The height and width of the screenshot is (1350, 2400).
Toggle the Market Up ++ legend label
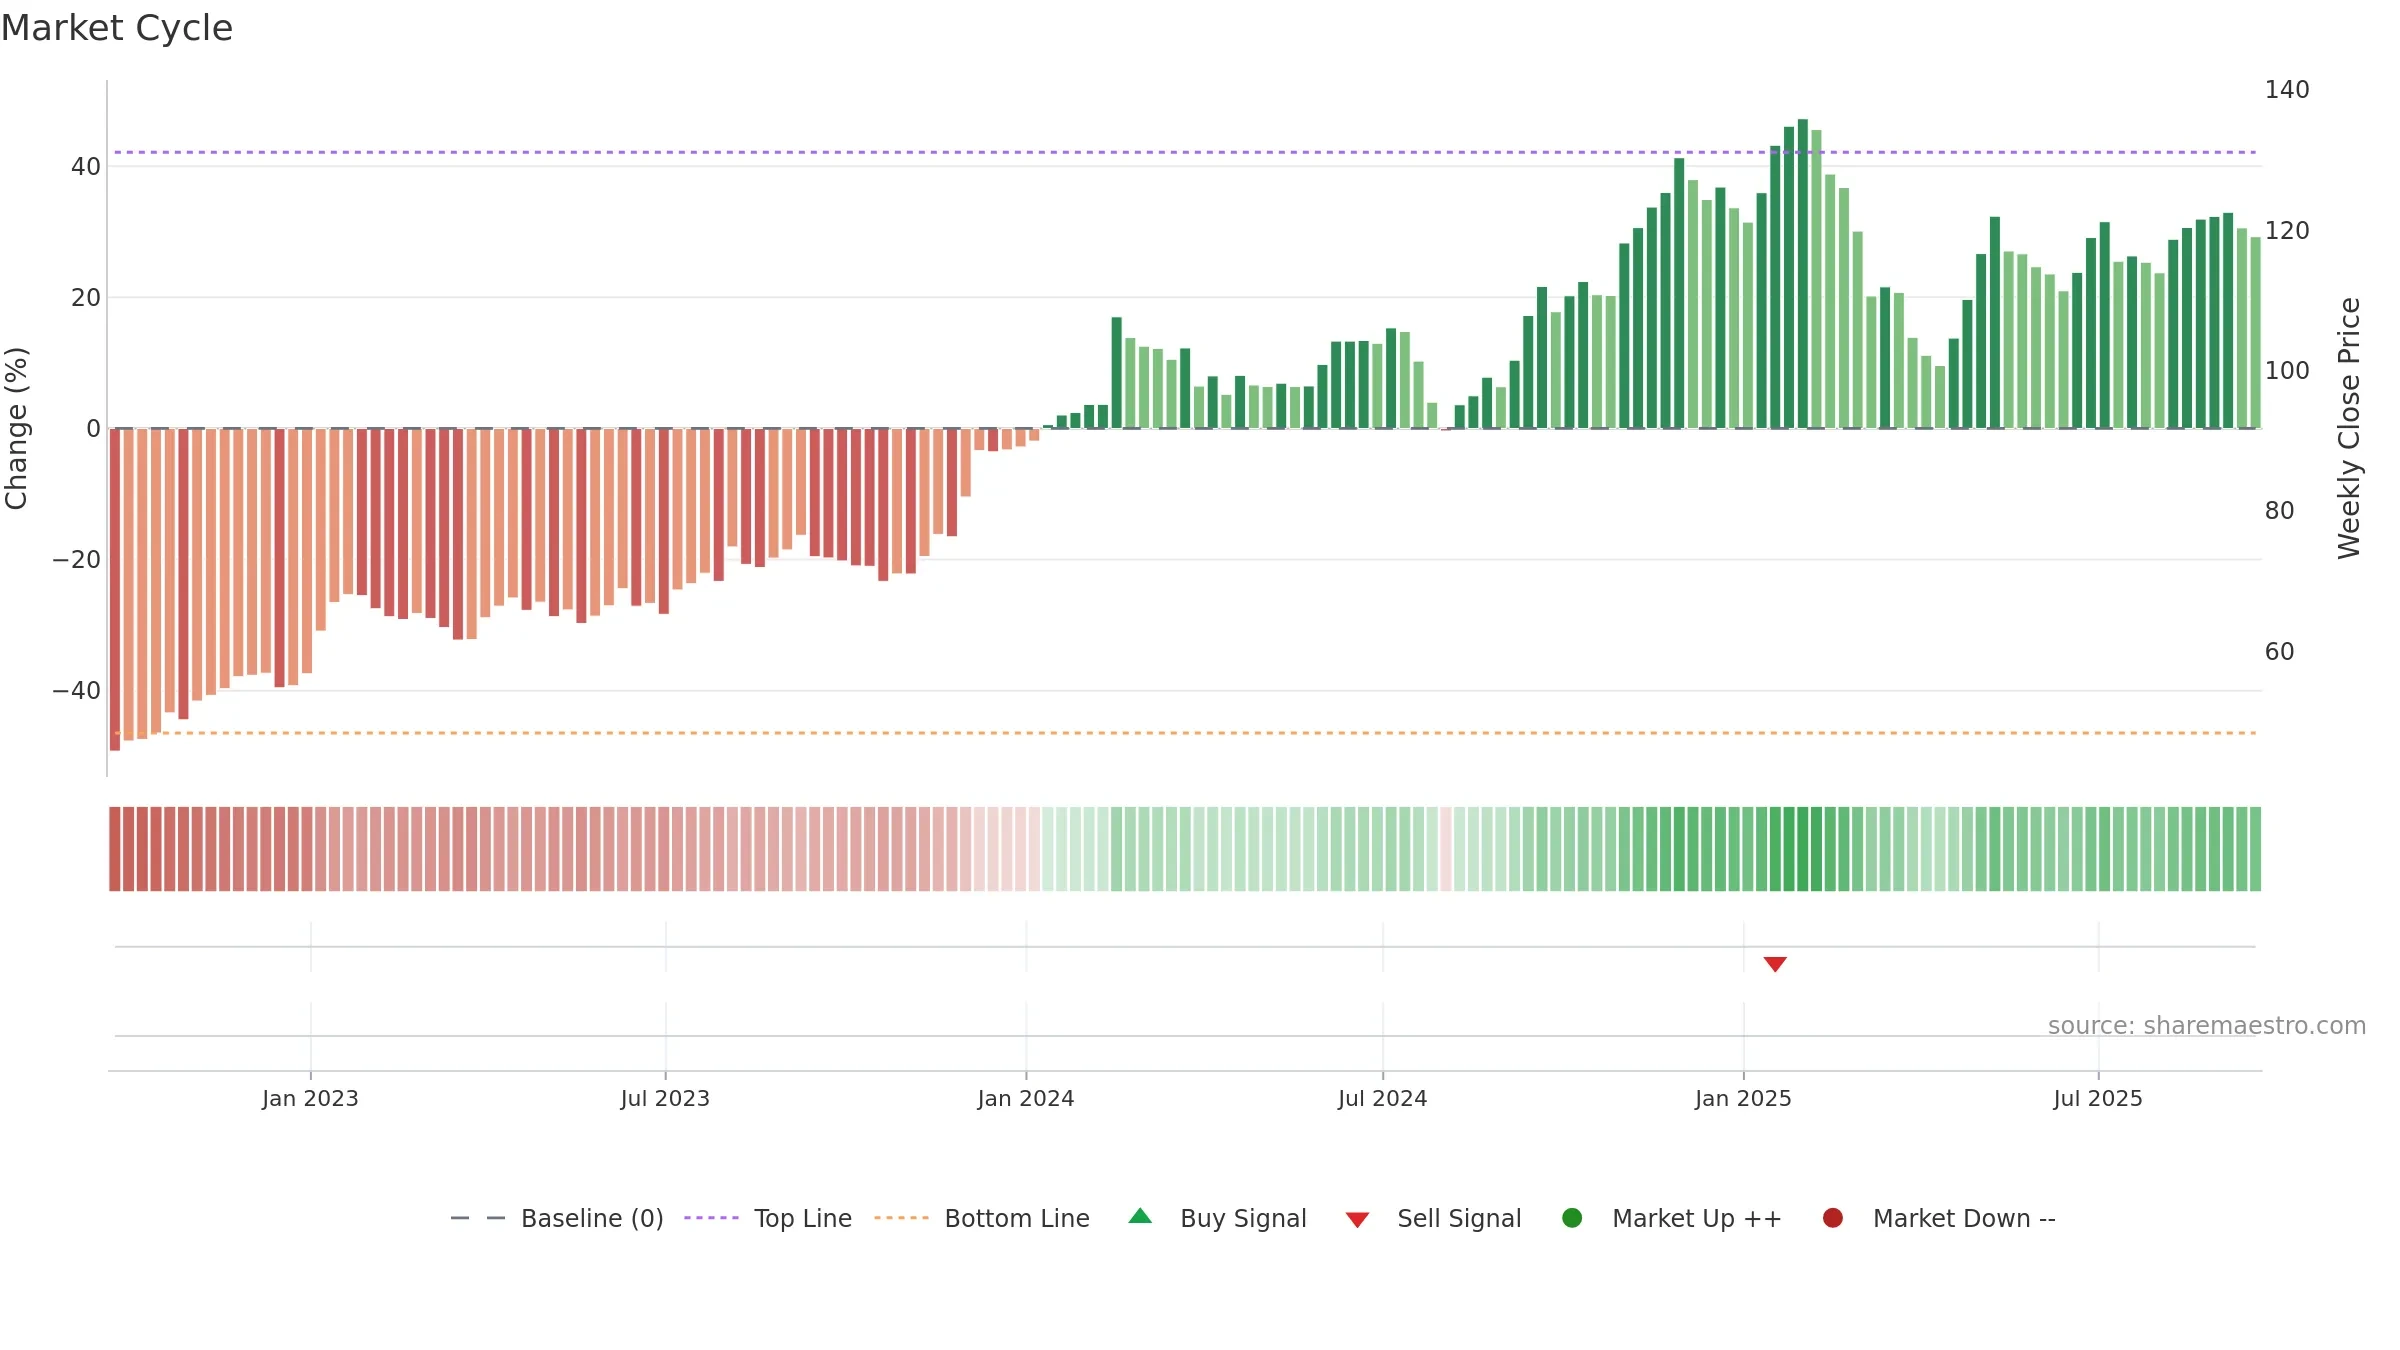pos(1697,1218)
